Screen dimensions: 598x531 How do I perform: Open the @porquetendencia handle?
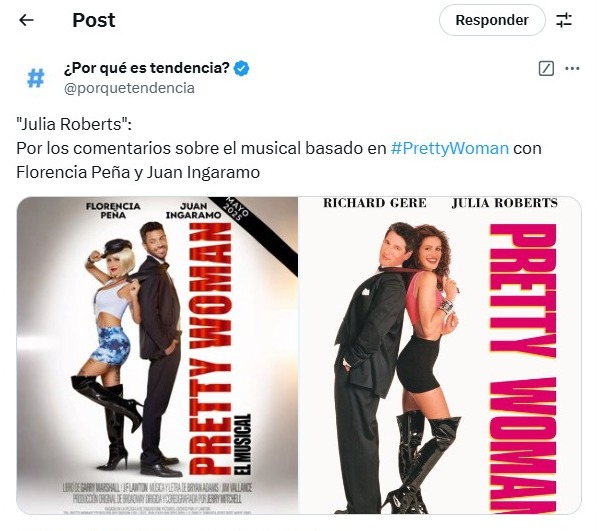point(129,88)
